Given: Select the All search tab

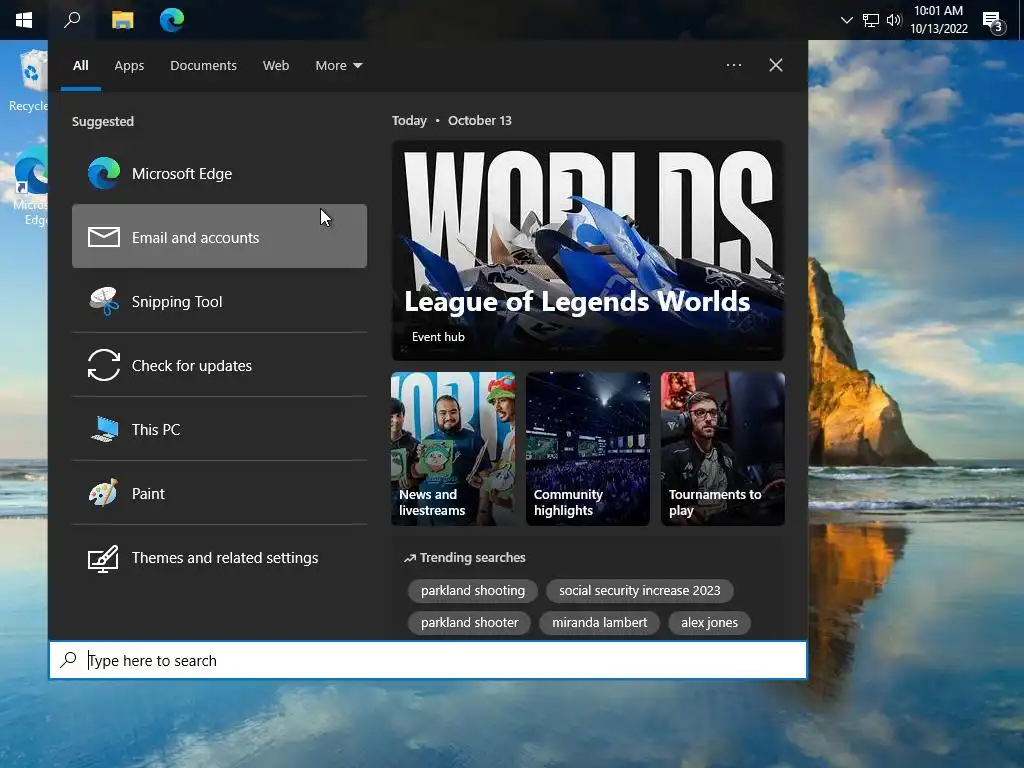Looking at the screenshot, I should tap(80, 65).
